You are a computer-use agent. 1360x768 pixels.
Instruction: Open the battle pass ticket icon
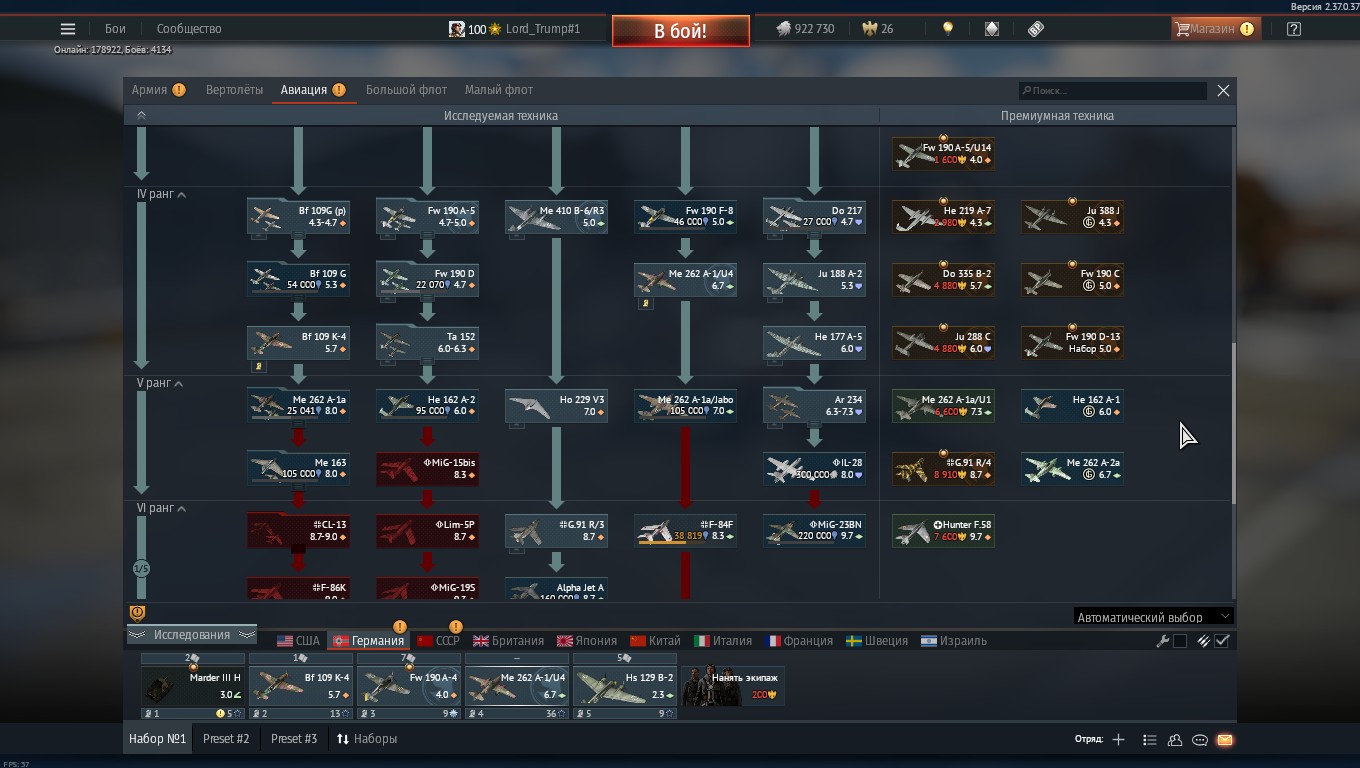[x=1036, y=29]
